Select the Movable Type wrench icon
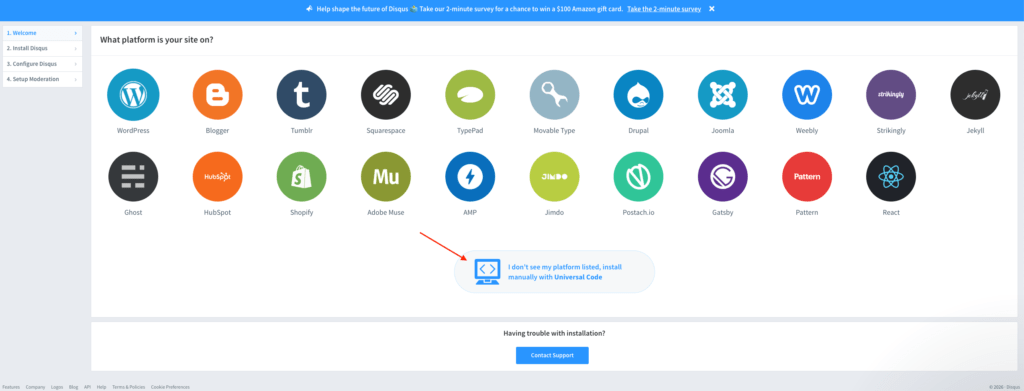This screenshot has height=391, width=1024. (x=554, y=95)
